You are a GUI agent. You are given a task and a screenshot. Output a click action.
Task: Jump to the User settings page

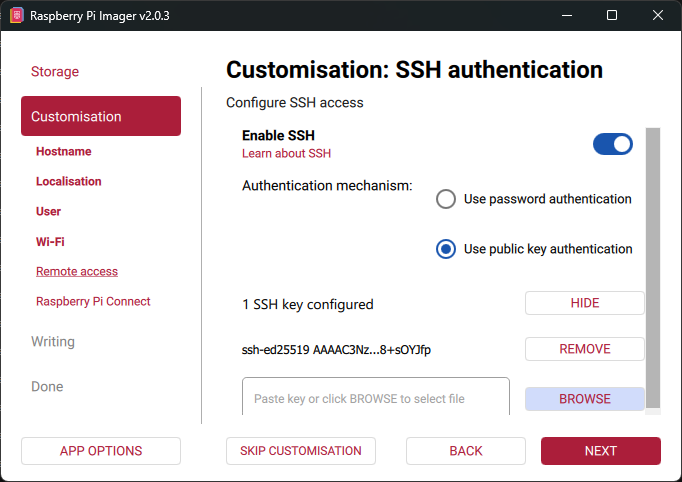tap(49, 212)
